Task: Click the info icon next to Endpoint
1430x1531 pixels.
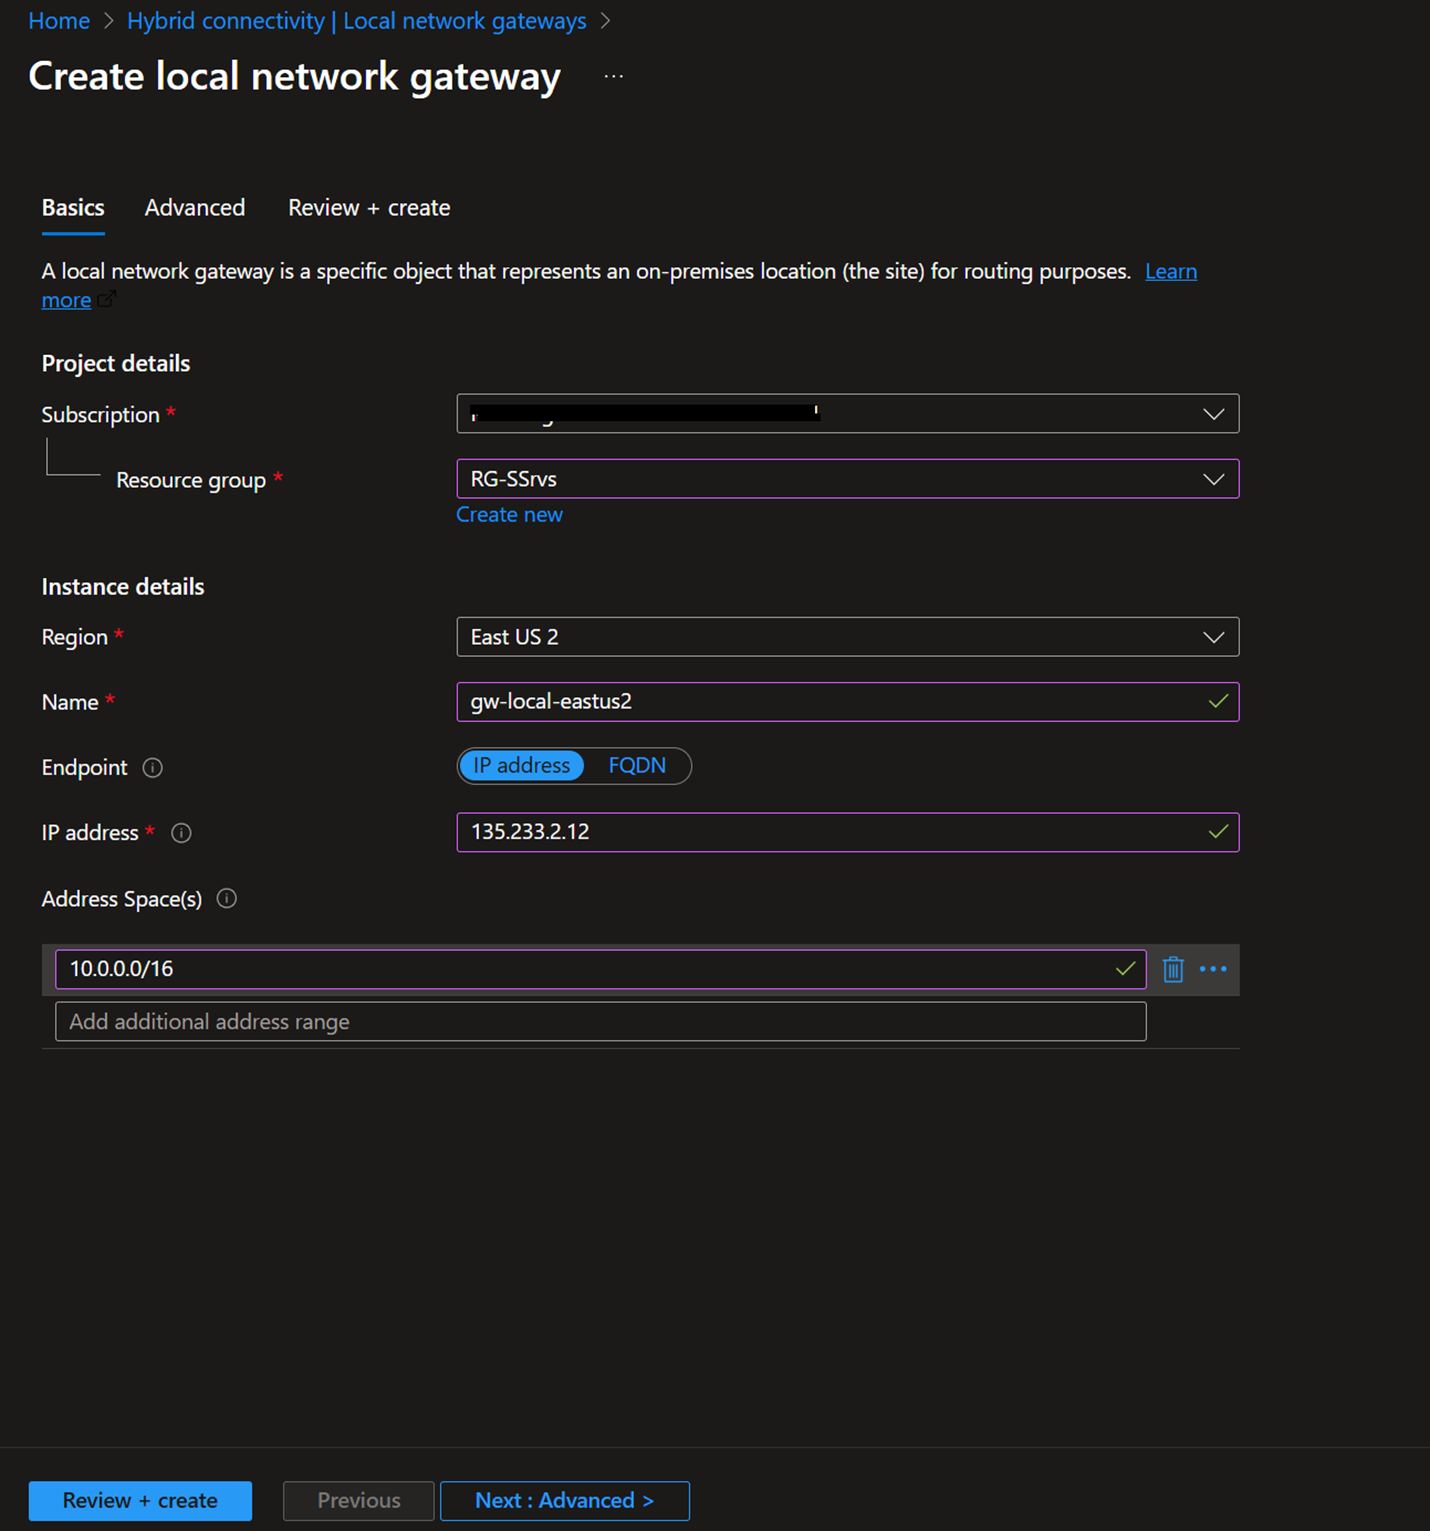Action: coord(152,768)
